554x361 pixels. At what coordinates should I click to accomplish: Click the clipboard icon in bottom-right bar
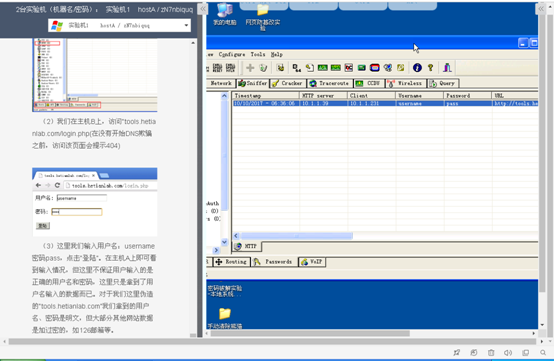click(491, 352)
